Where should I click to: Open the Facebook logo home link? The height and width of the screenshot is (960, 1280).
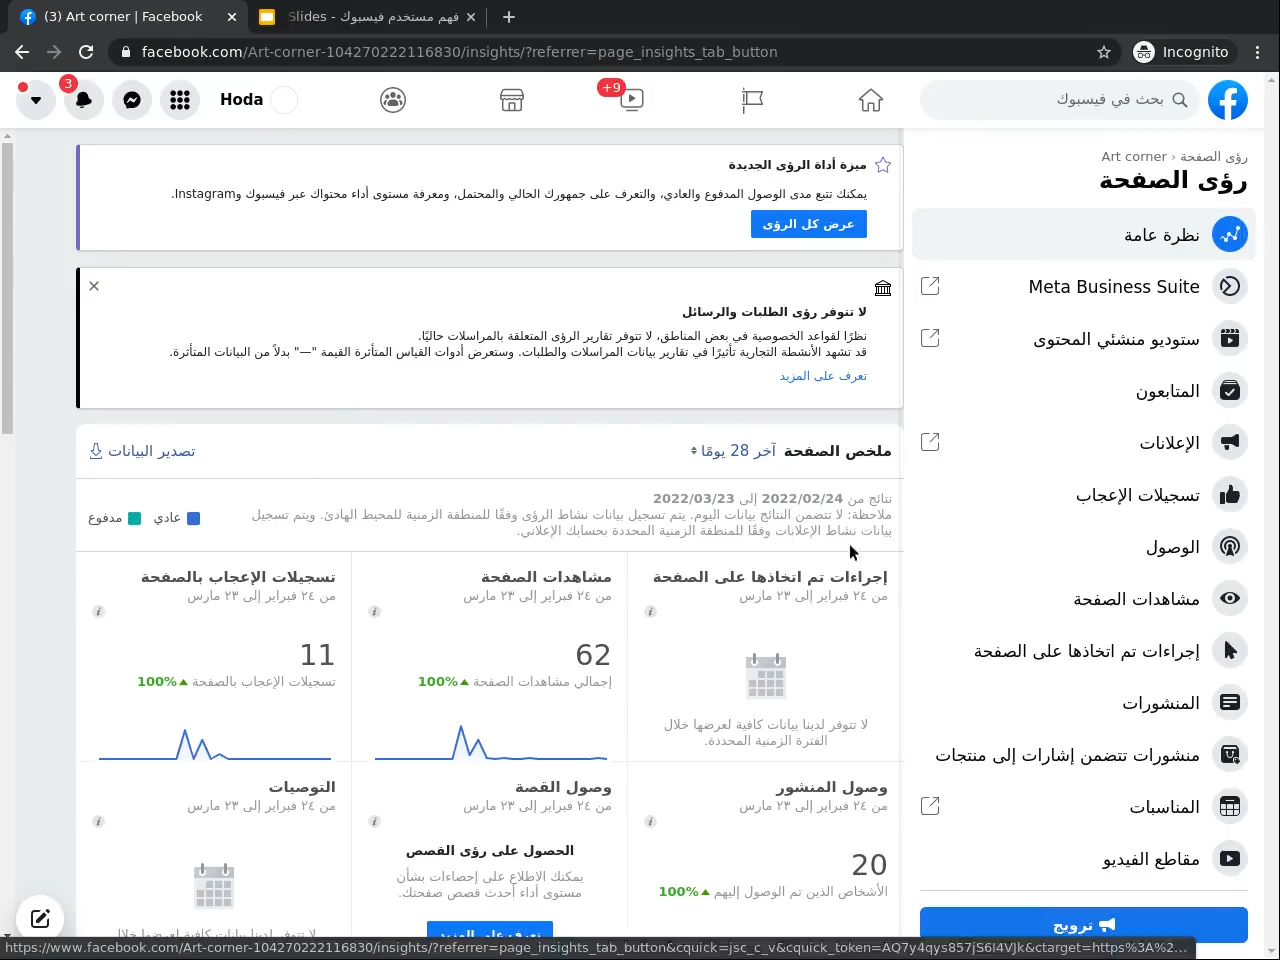tap(1228, 100)
